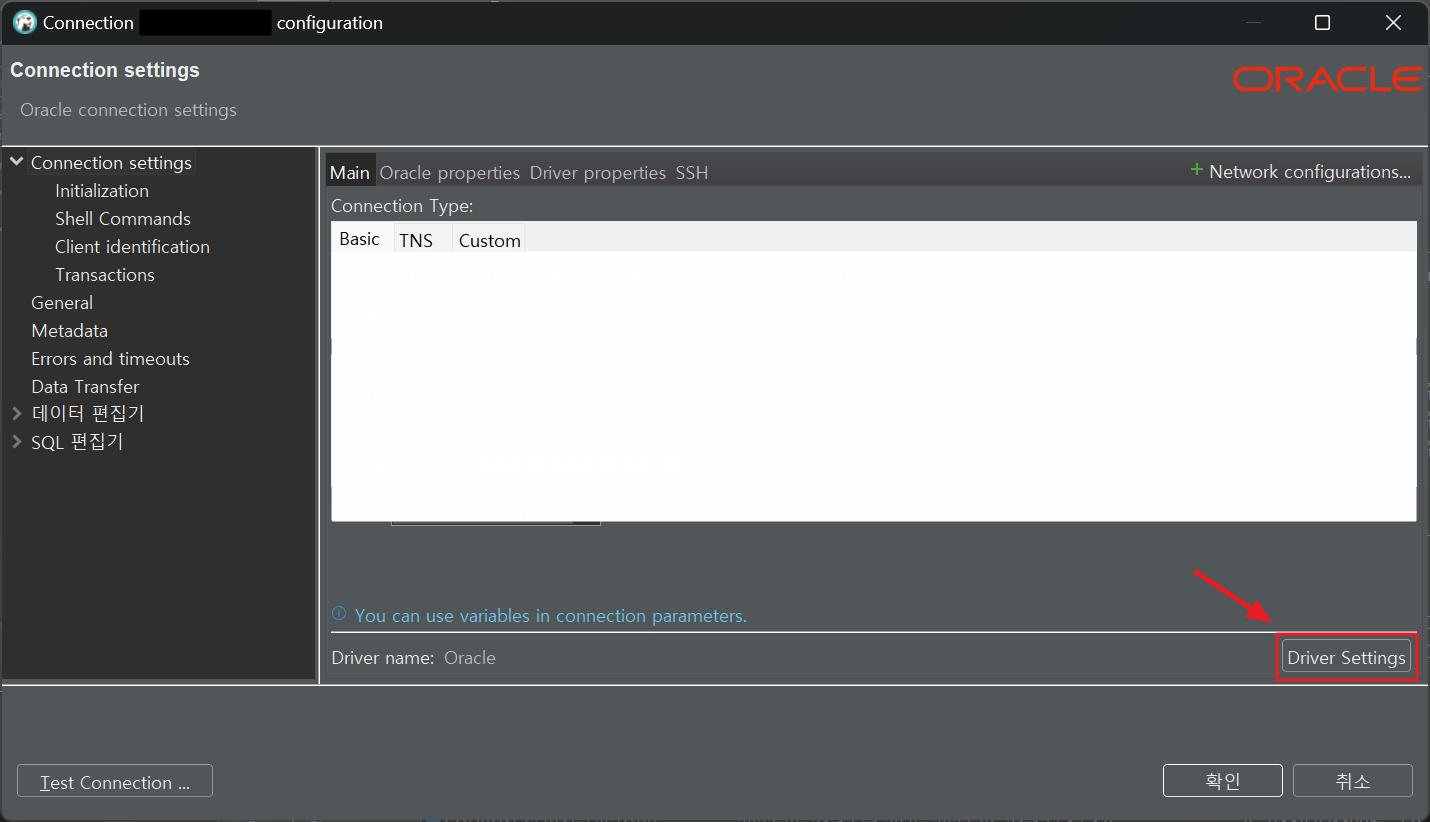Collapse the Connection settings tree node

click(x=17, y=162)
